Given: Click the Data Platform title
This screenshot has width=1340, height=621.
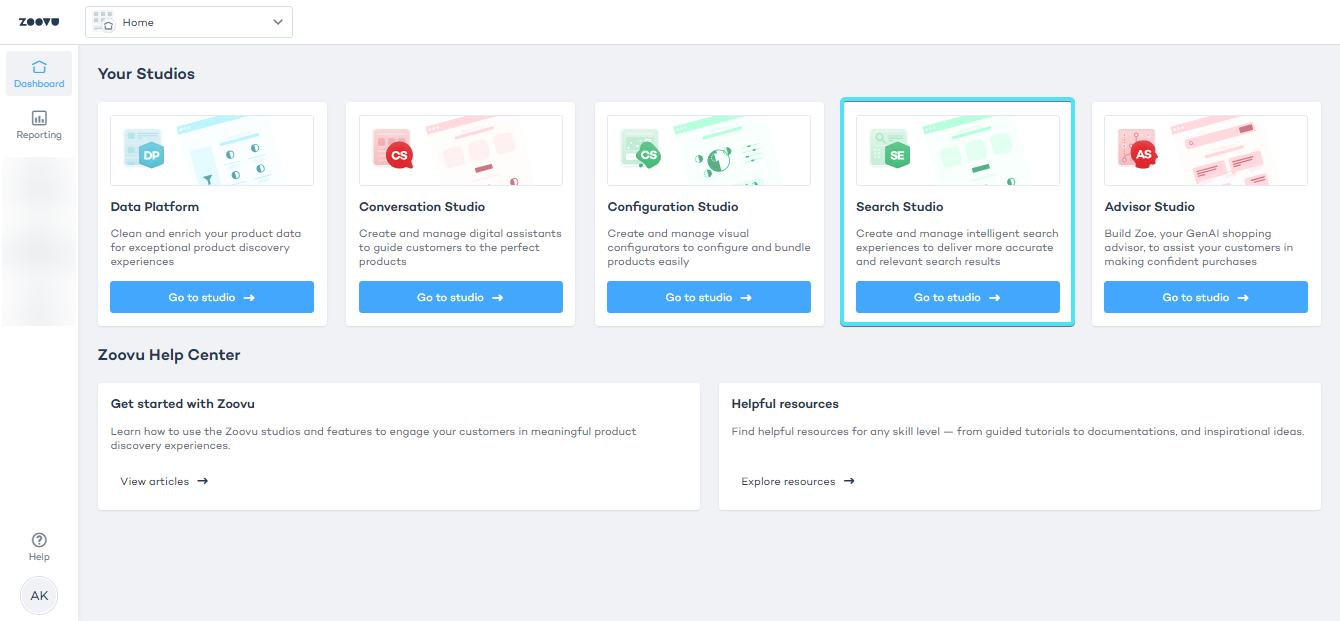Looking at the screenshot, I should tap(155, 207).
